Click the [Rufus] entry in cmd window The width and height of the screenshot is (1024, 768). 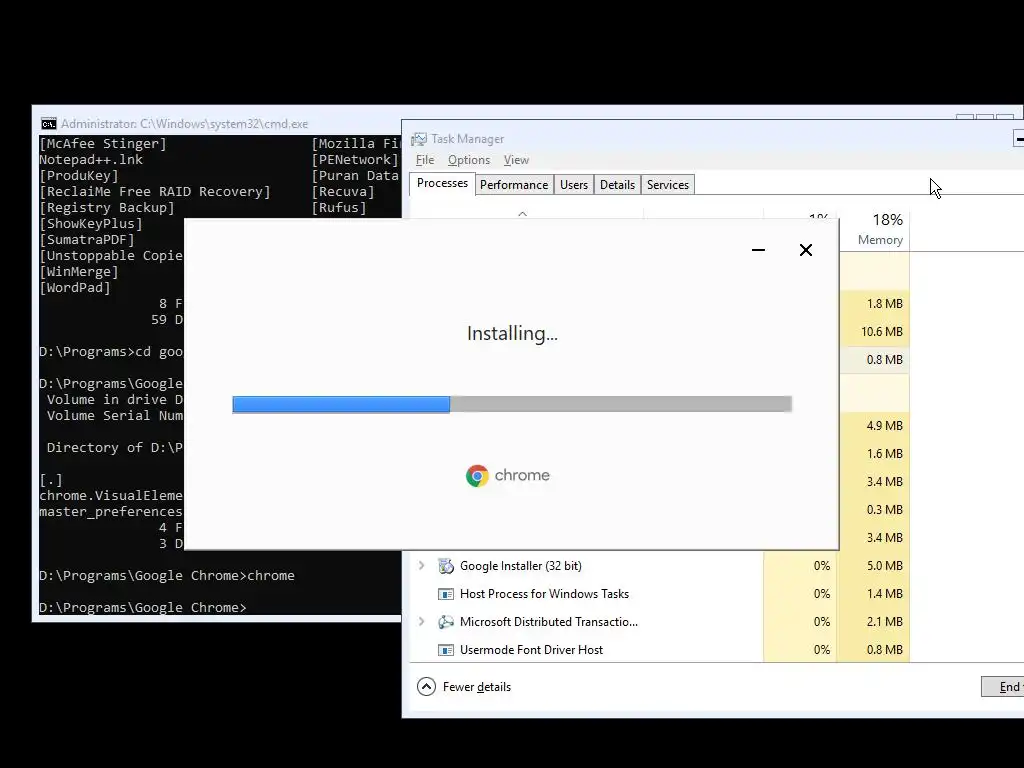339,208
